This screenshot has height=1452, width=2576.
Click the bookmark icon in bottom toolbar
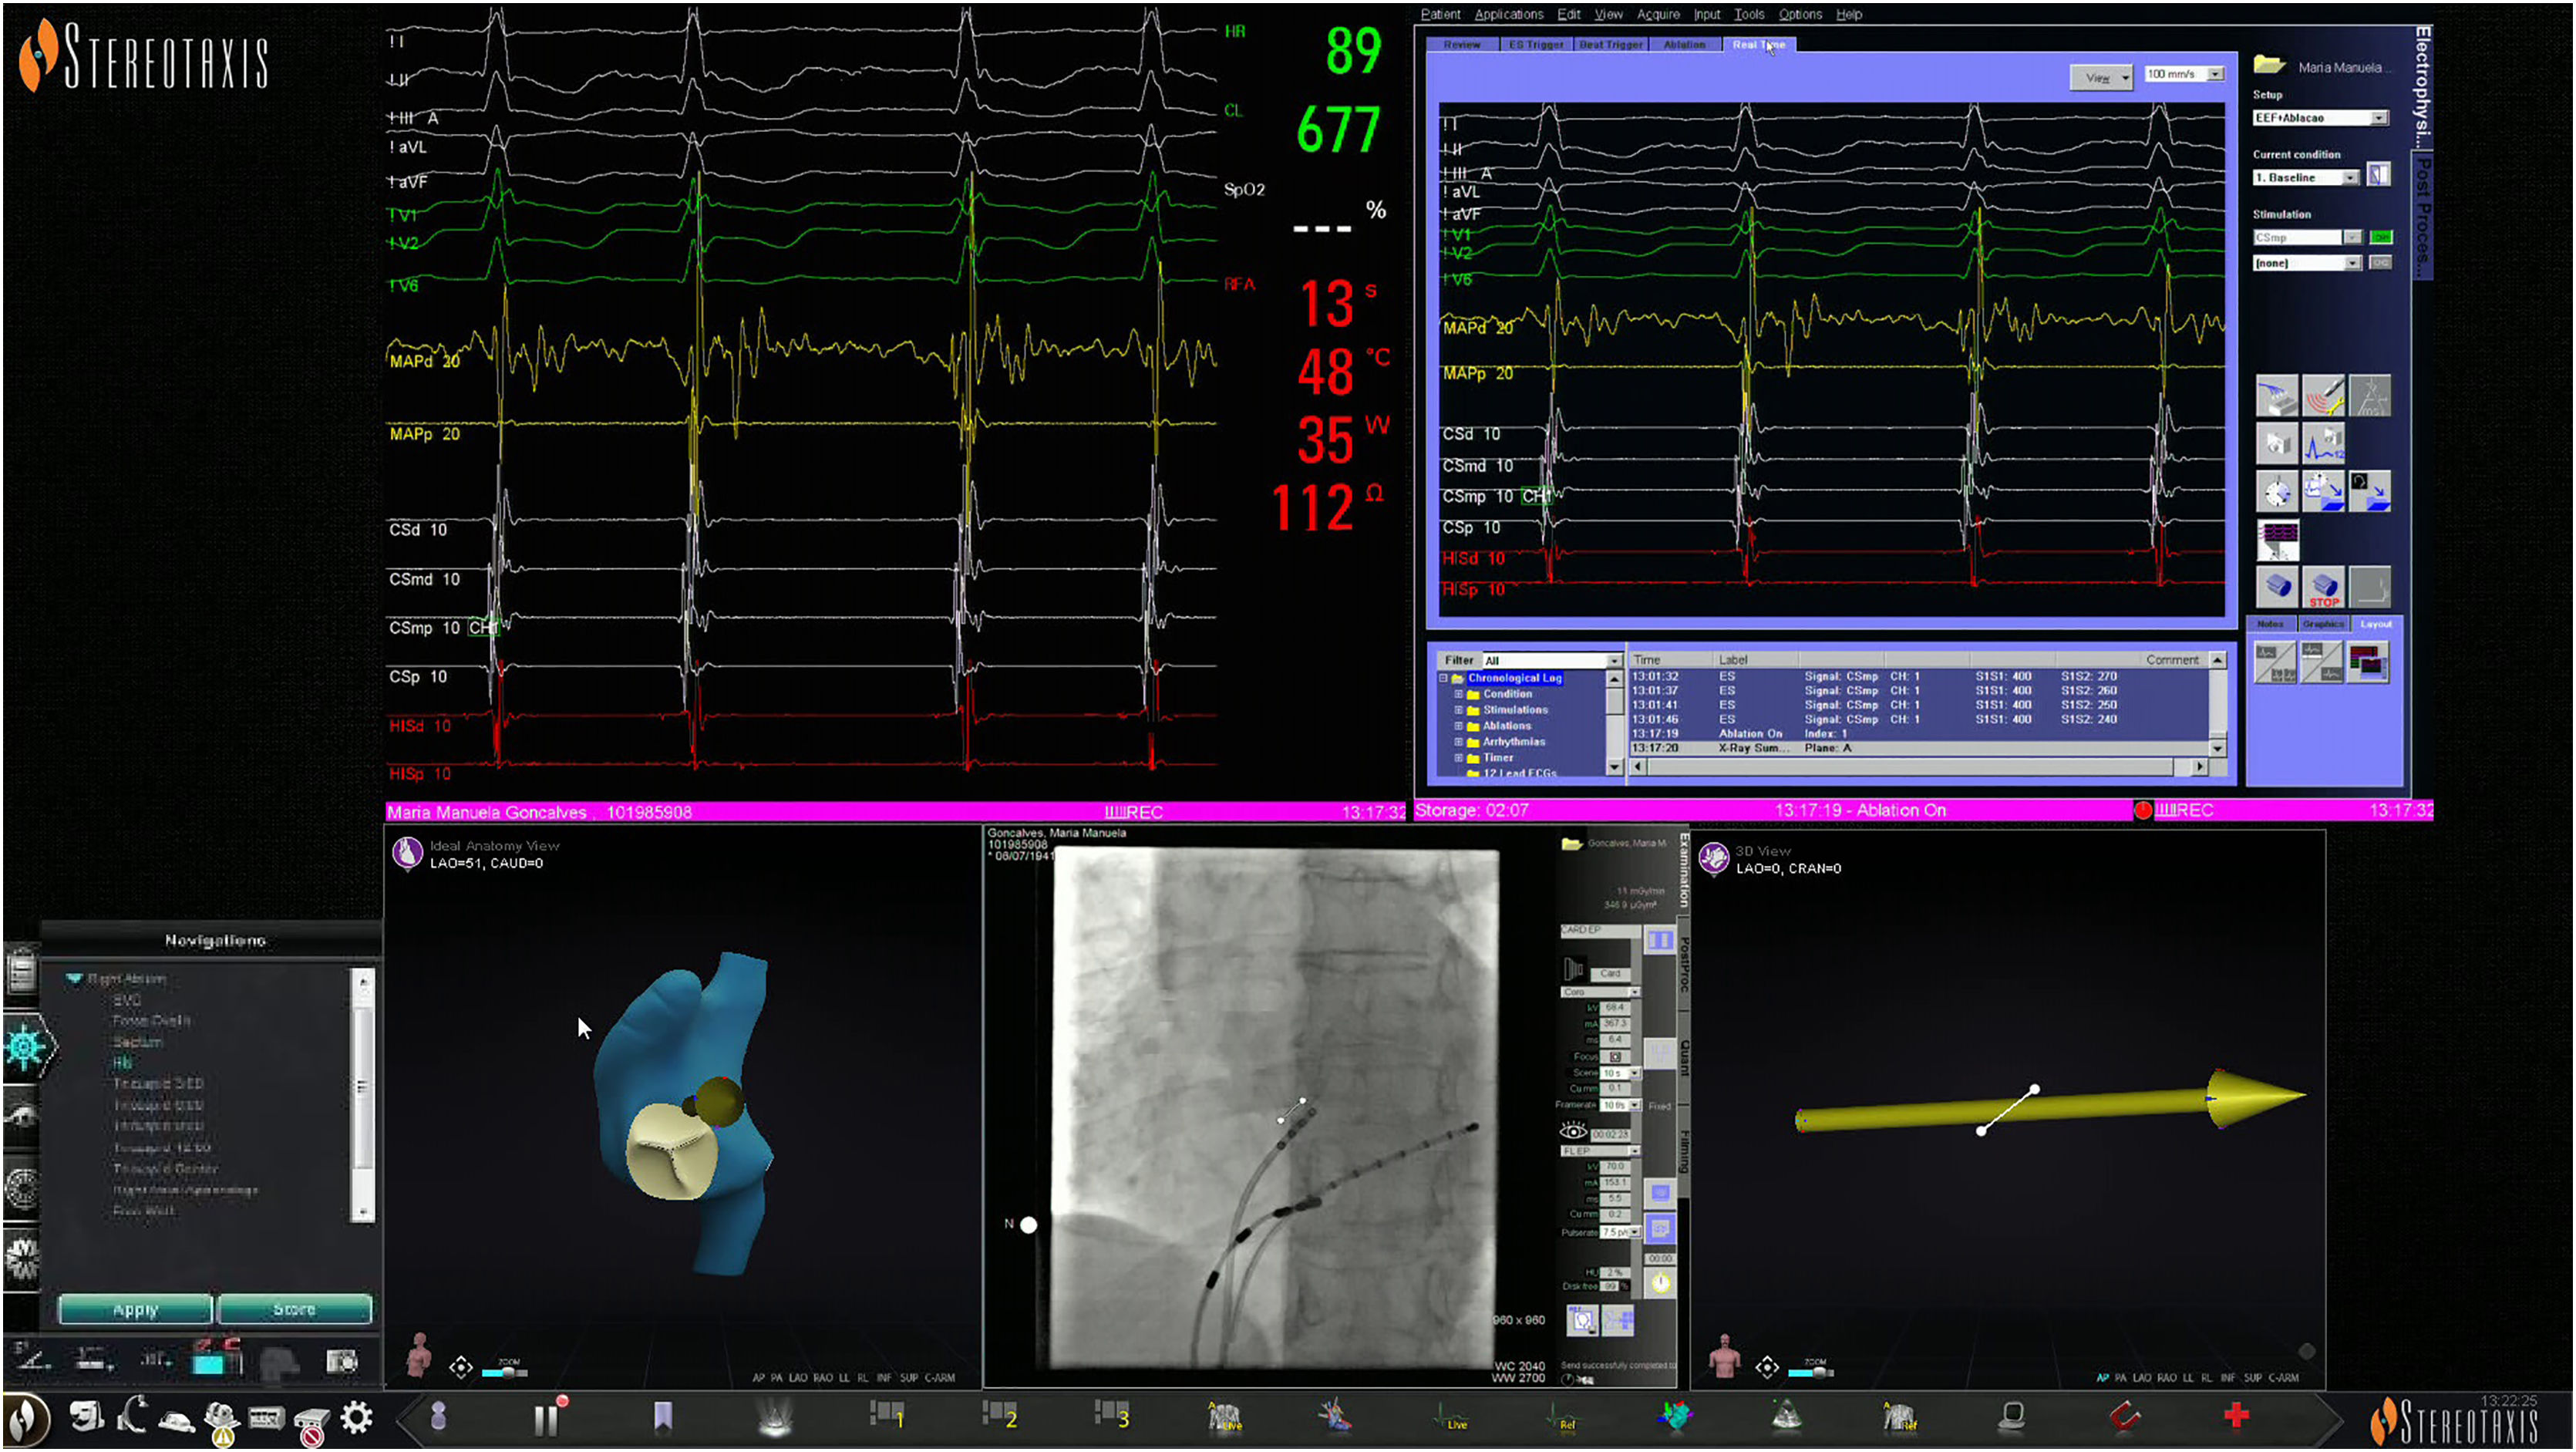point(662,1416)
